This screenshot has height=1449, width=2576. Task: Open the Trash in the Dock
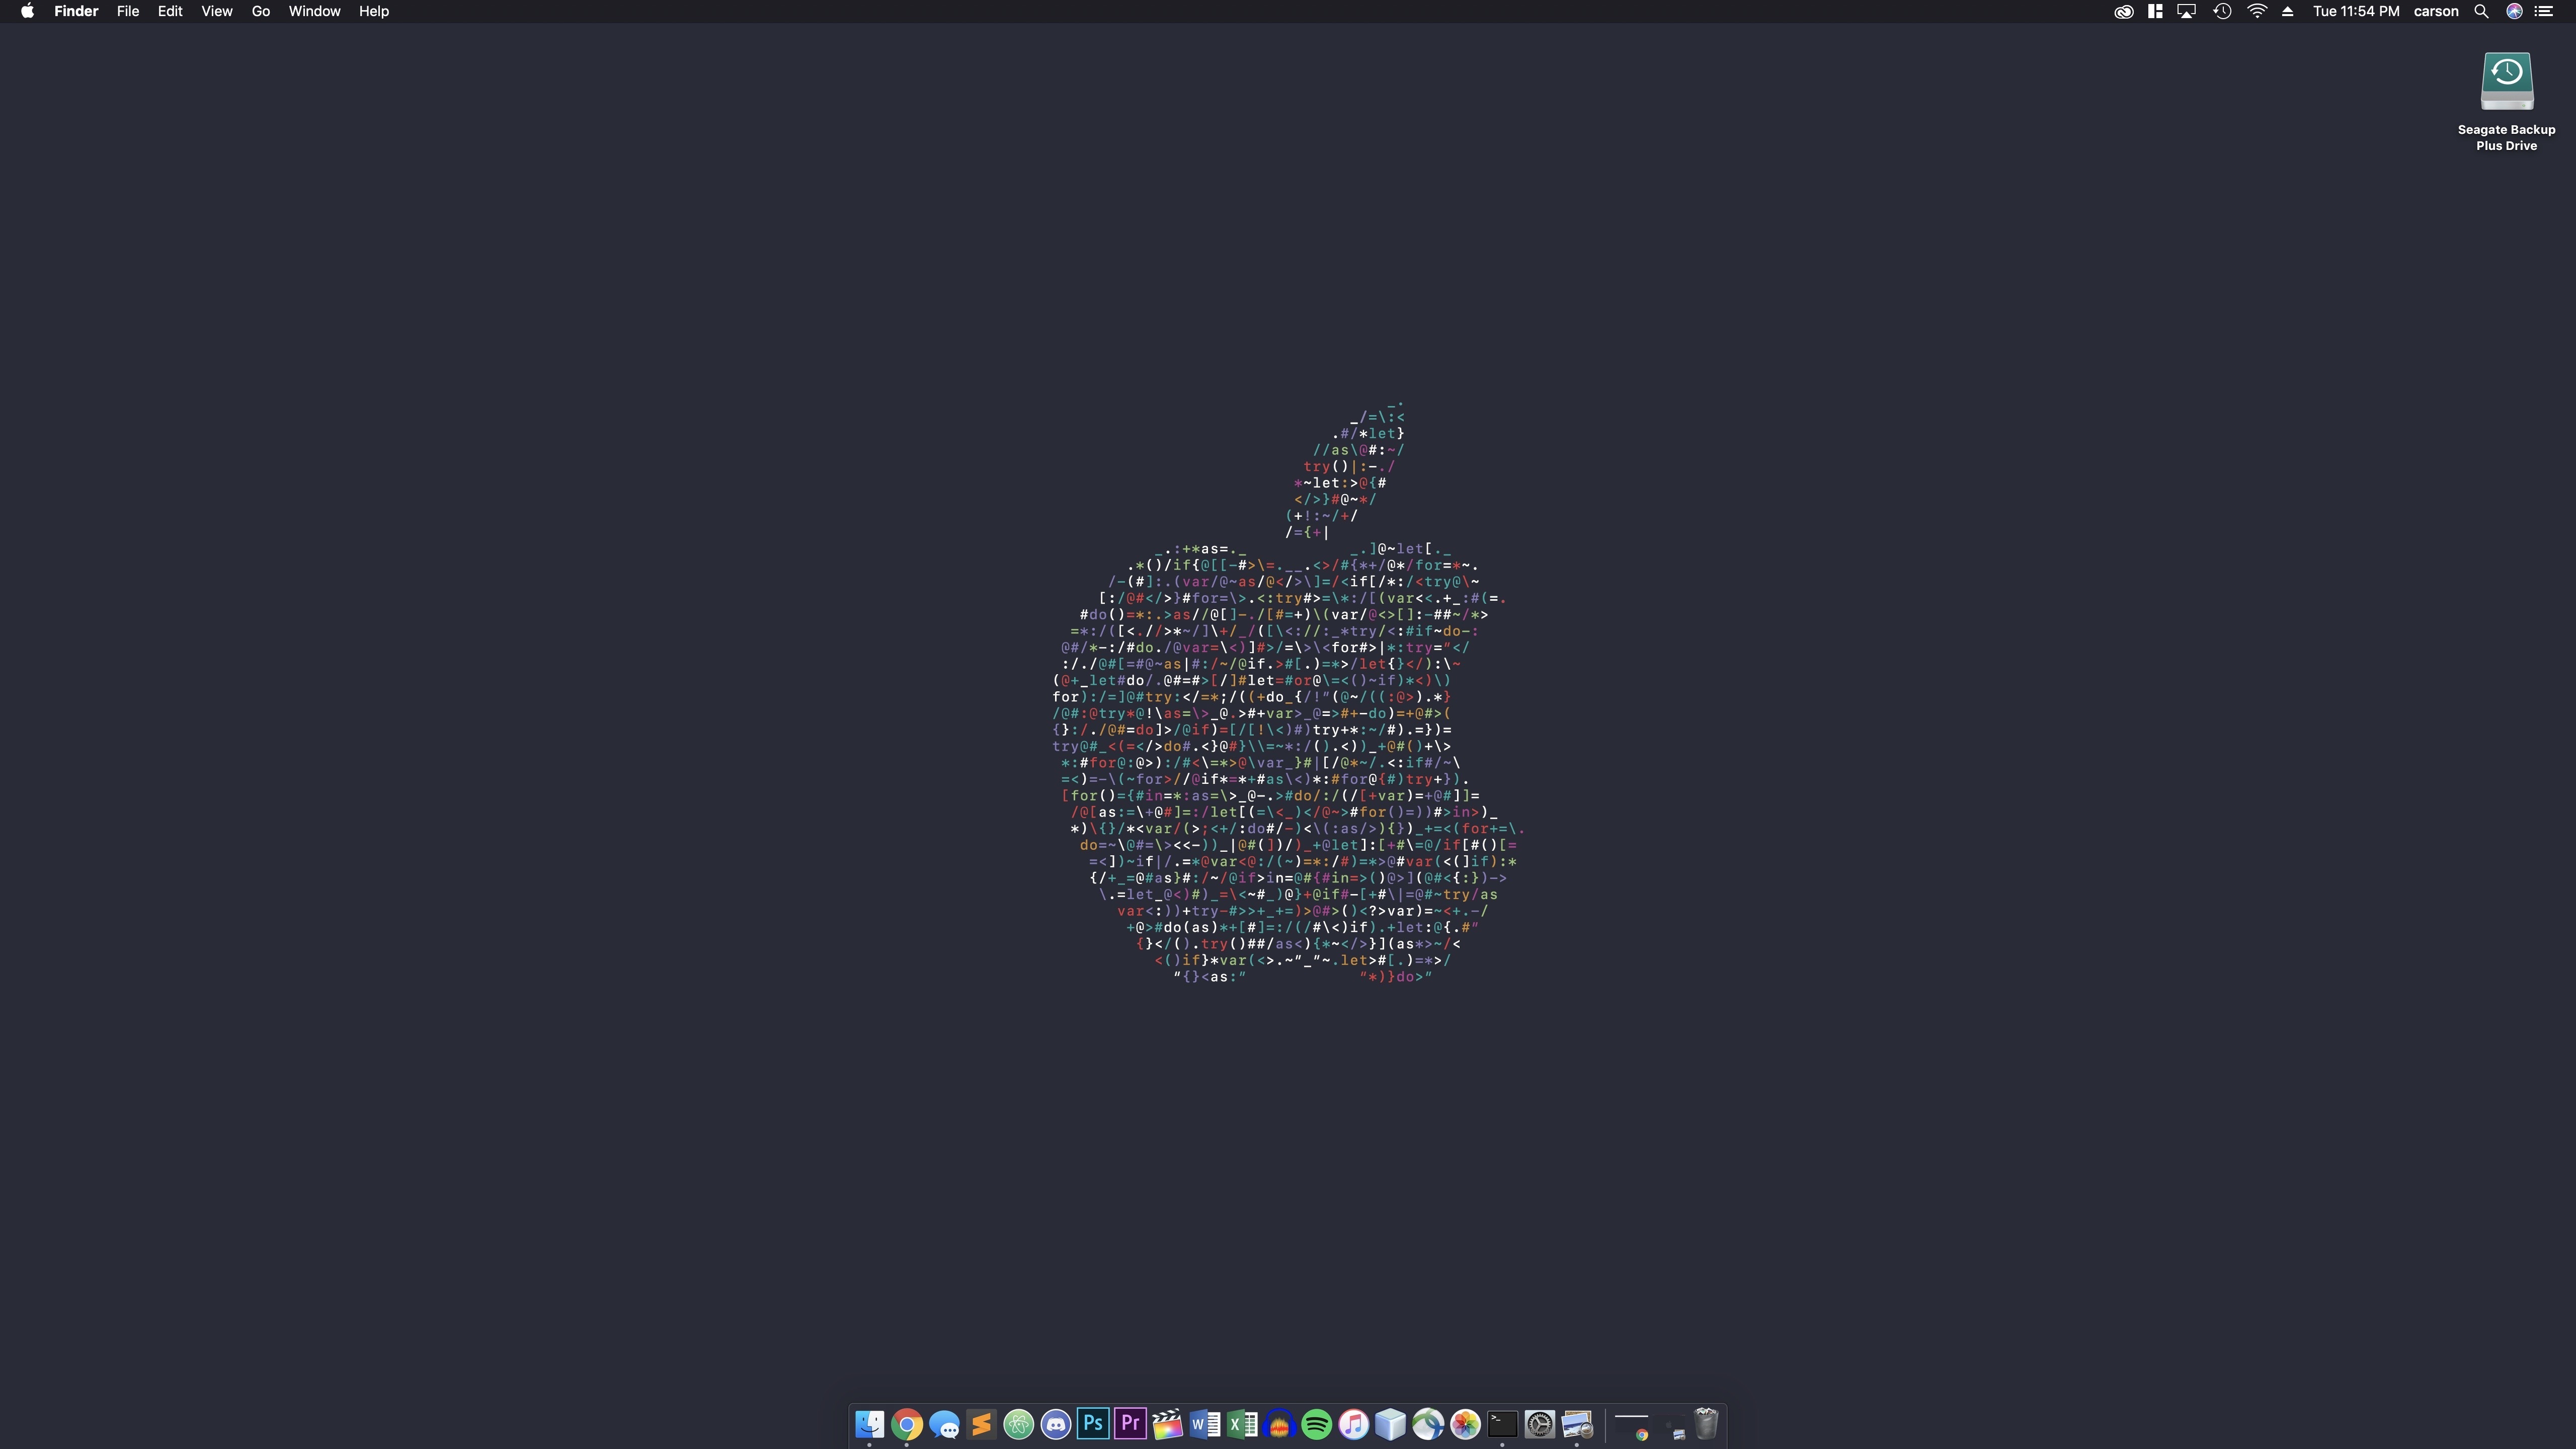(1706, 1424)
